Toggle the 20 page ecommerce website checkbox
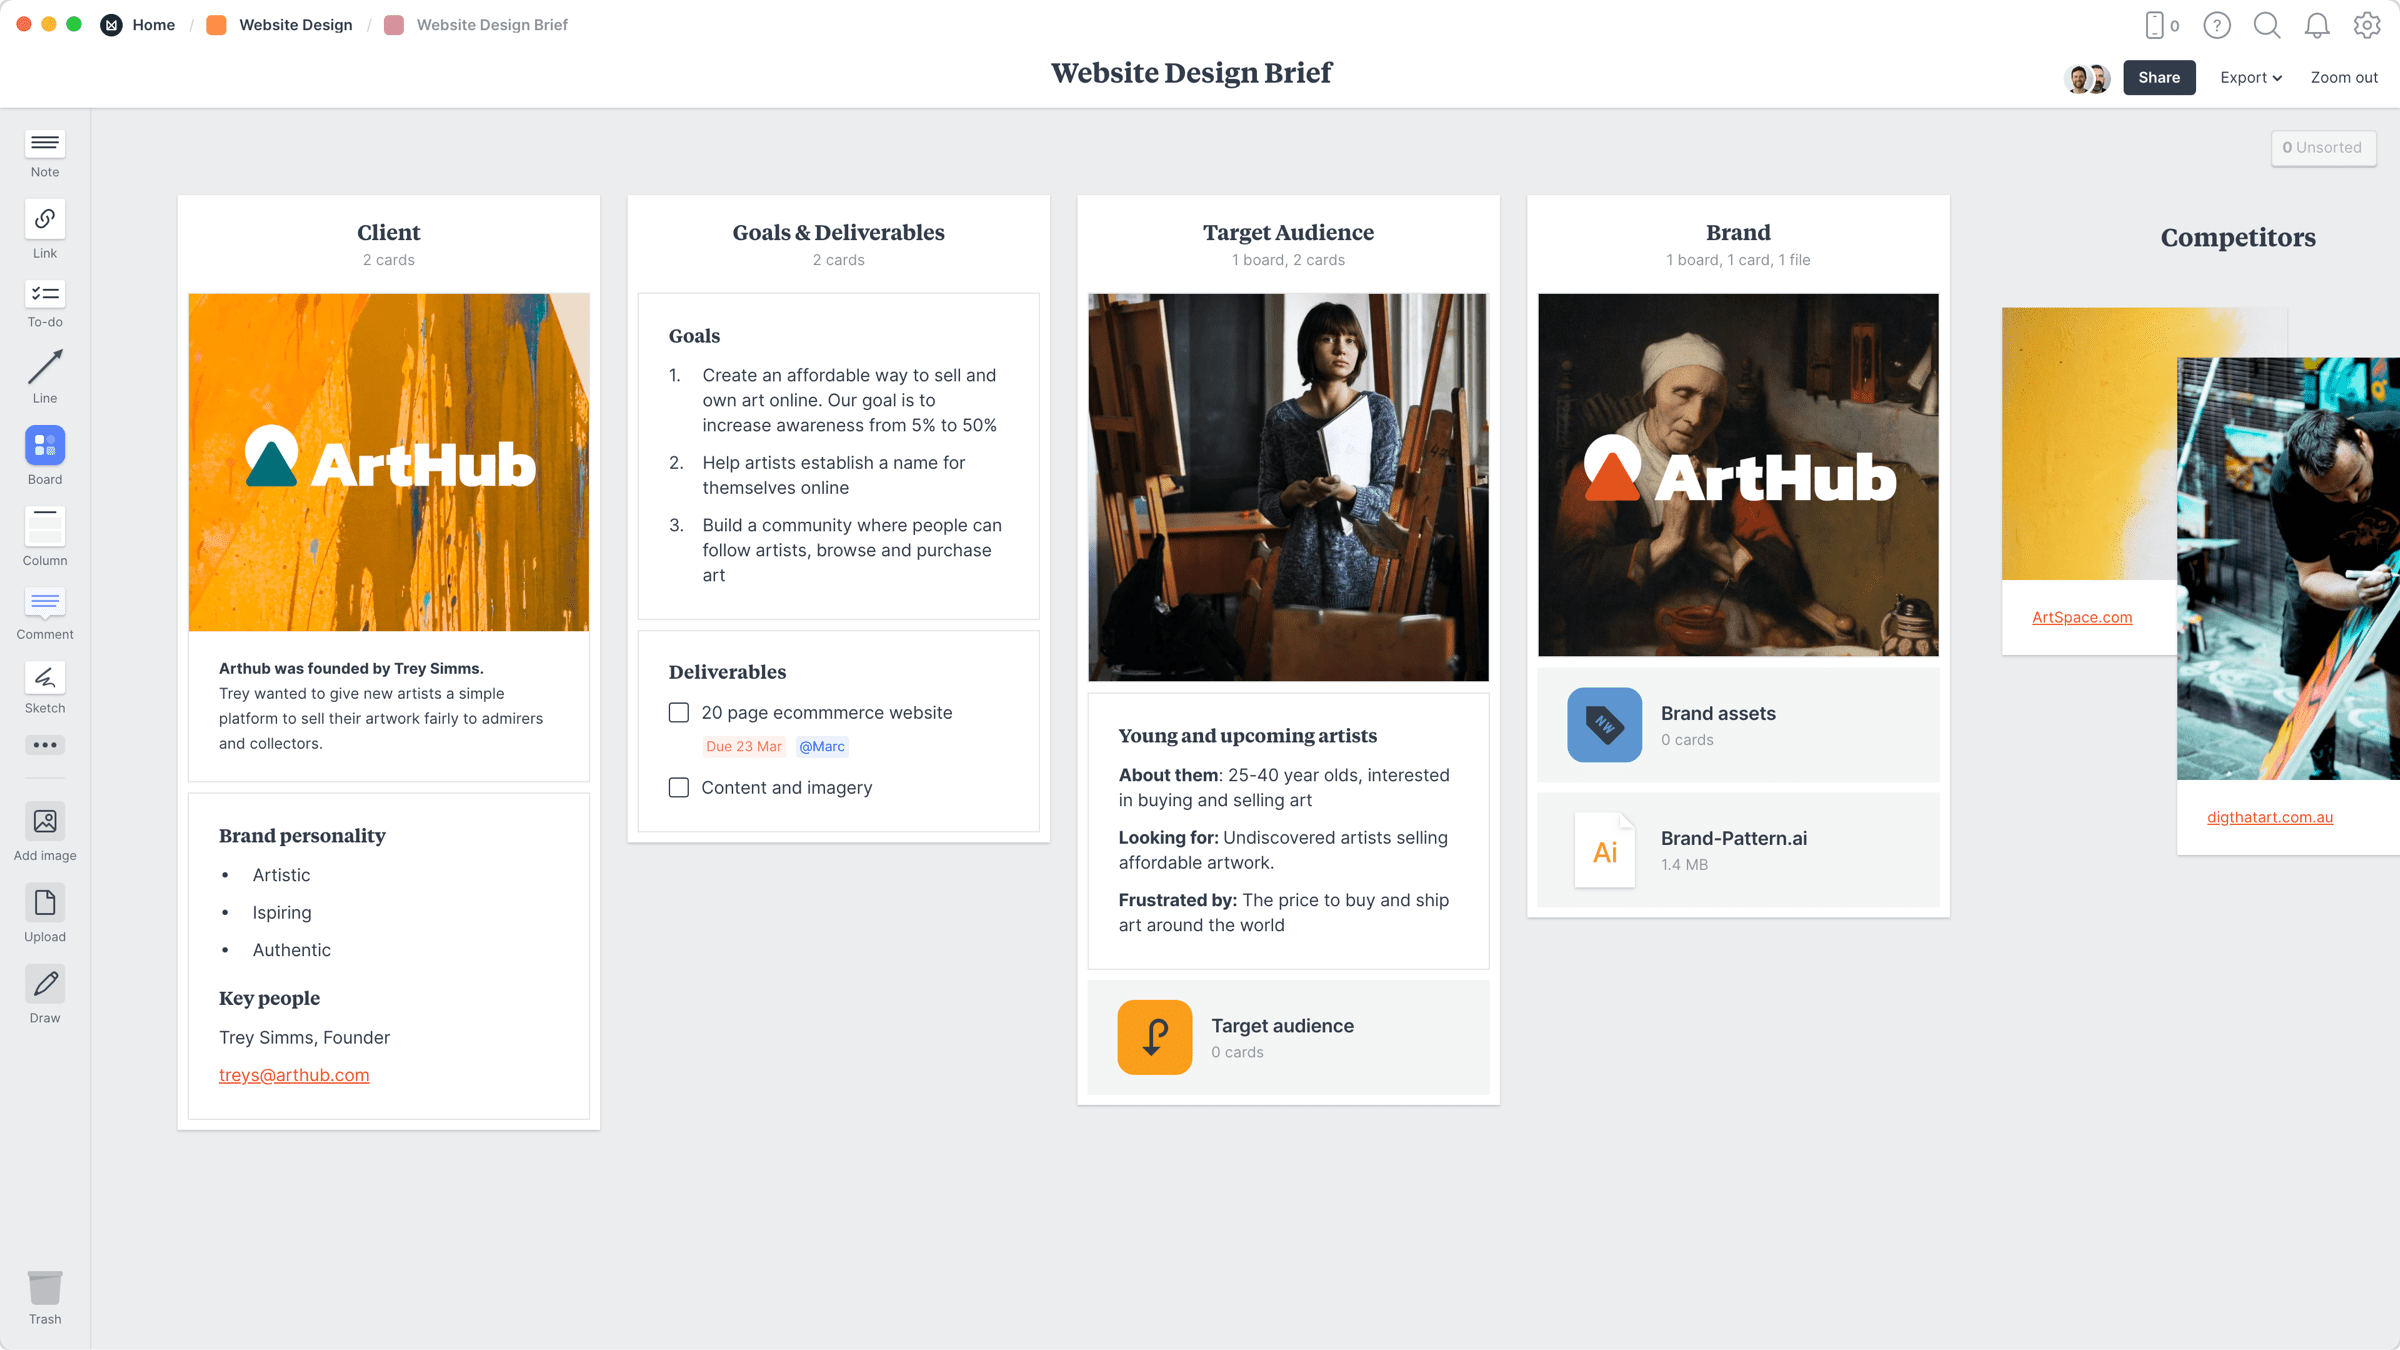This screenshot has height=1350, width=2400. coord(677,710)
